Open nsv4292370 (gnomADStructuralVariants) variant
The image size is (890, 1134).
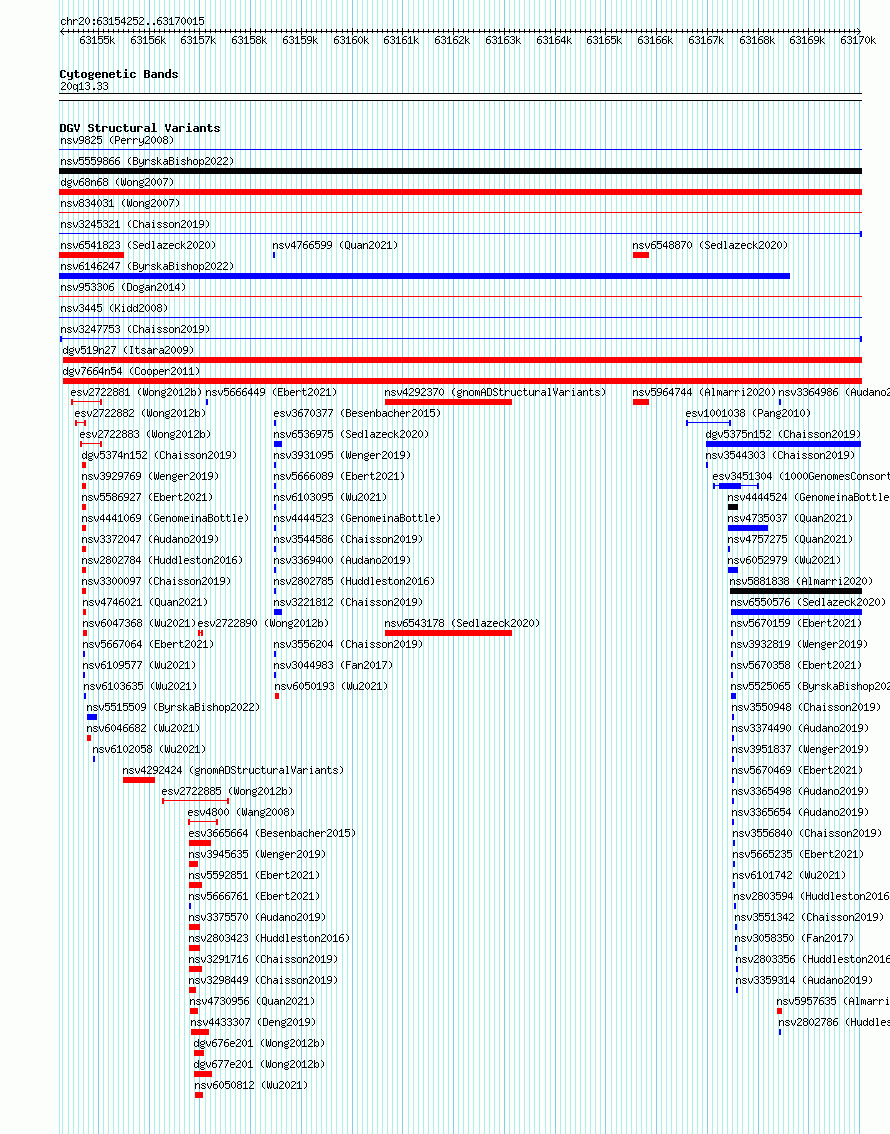(495, 392)
